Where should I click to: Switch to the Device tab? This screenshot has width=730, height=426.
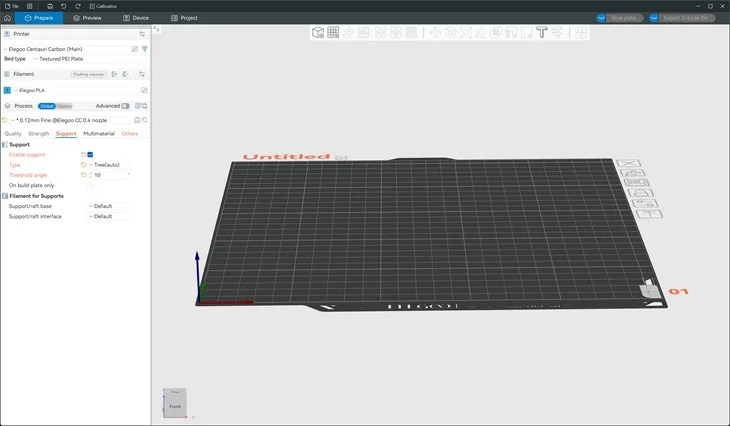click(136, 18)
